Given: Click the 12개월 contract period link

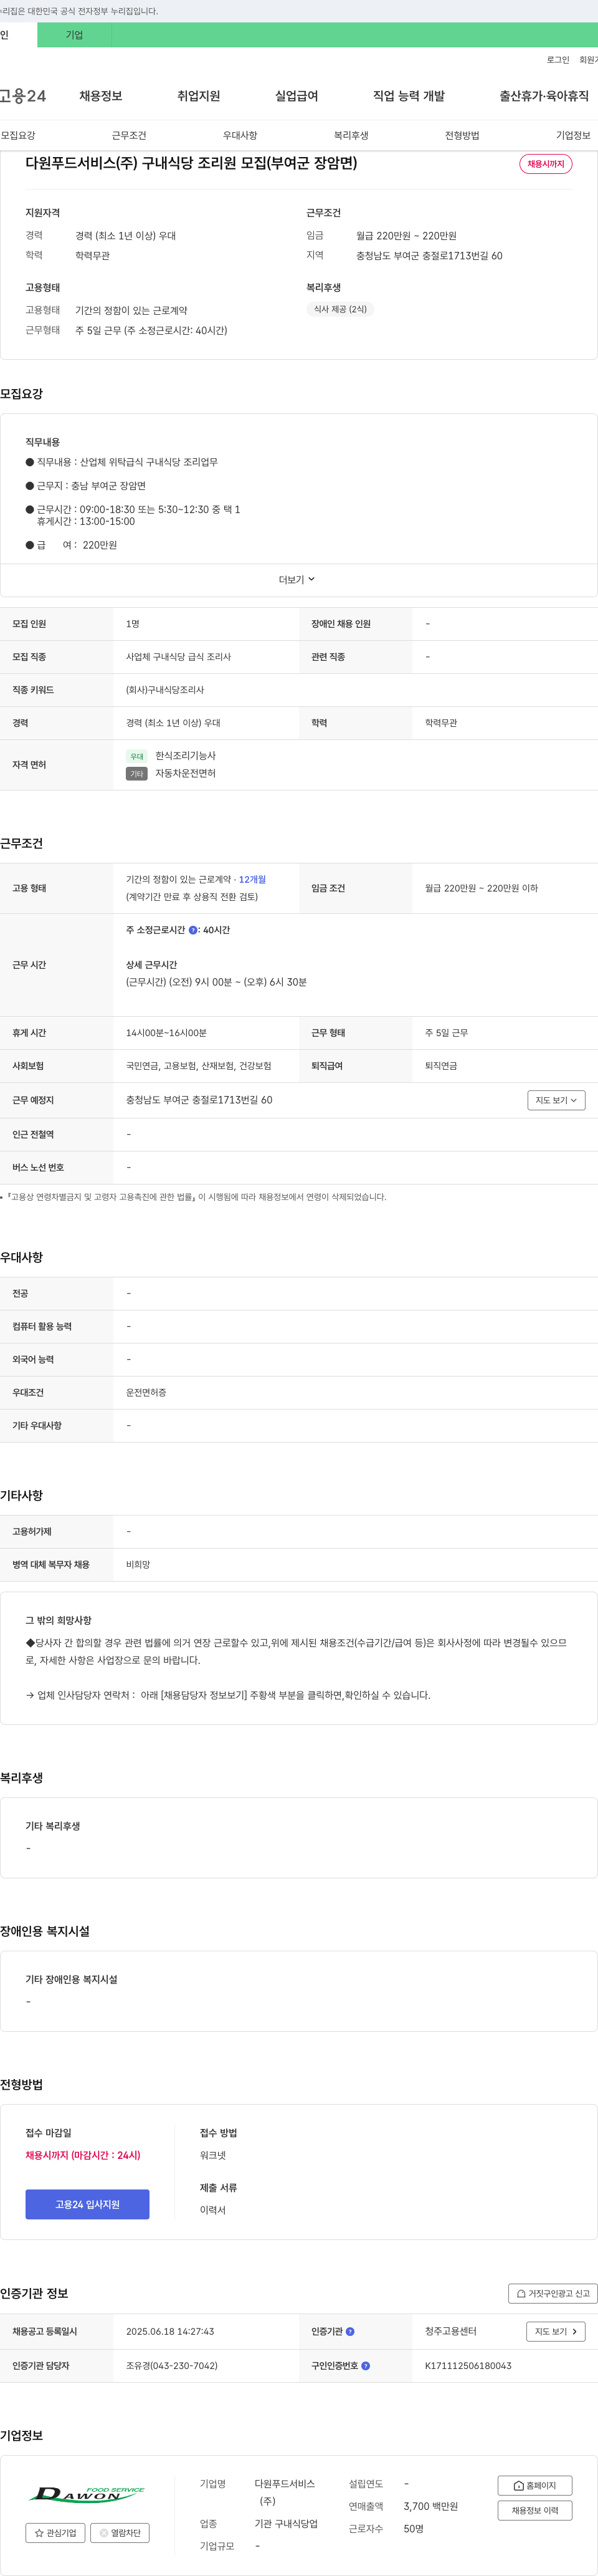Looking at the screenshot, I should 252,879.
